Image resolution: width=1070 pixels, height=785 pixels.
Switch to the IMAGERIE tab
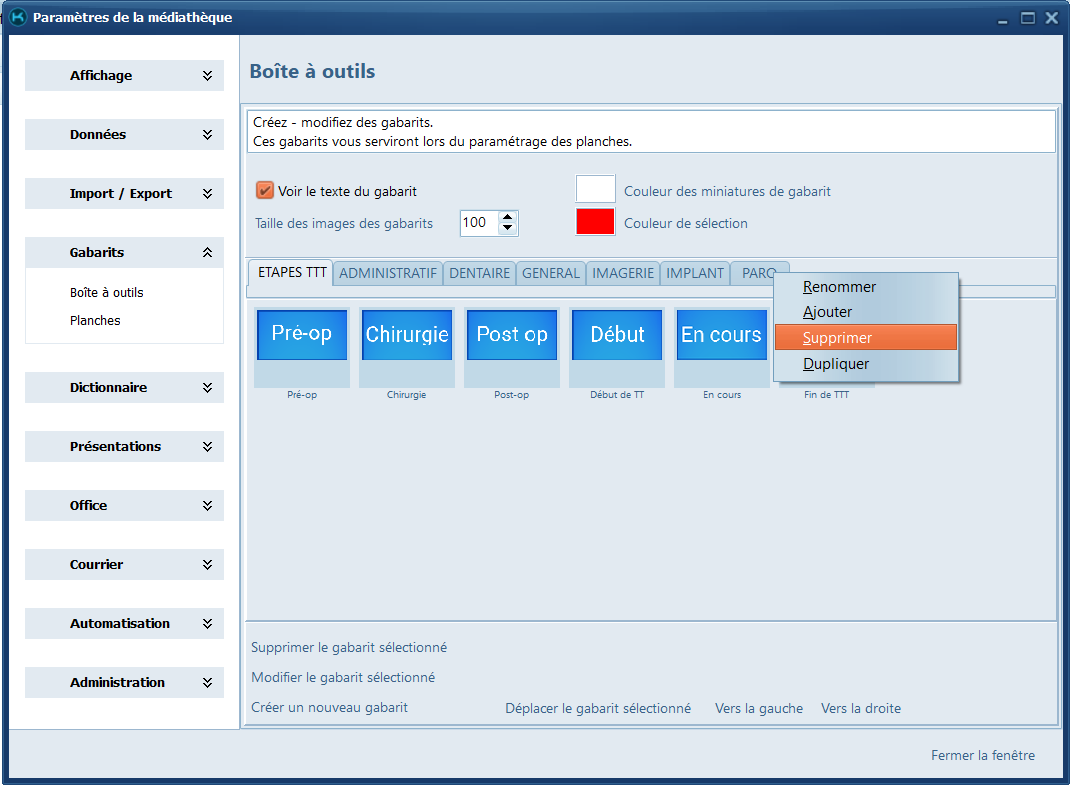pyautogui.click(x=623, y=273)
